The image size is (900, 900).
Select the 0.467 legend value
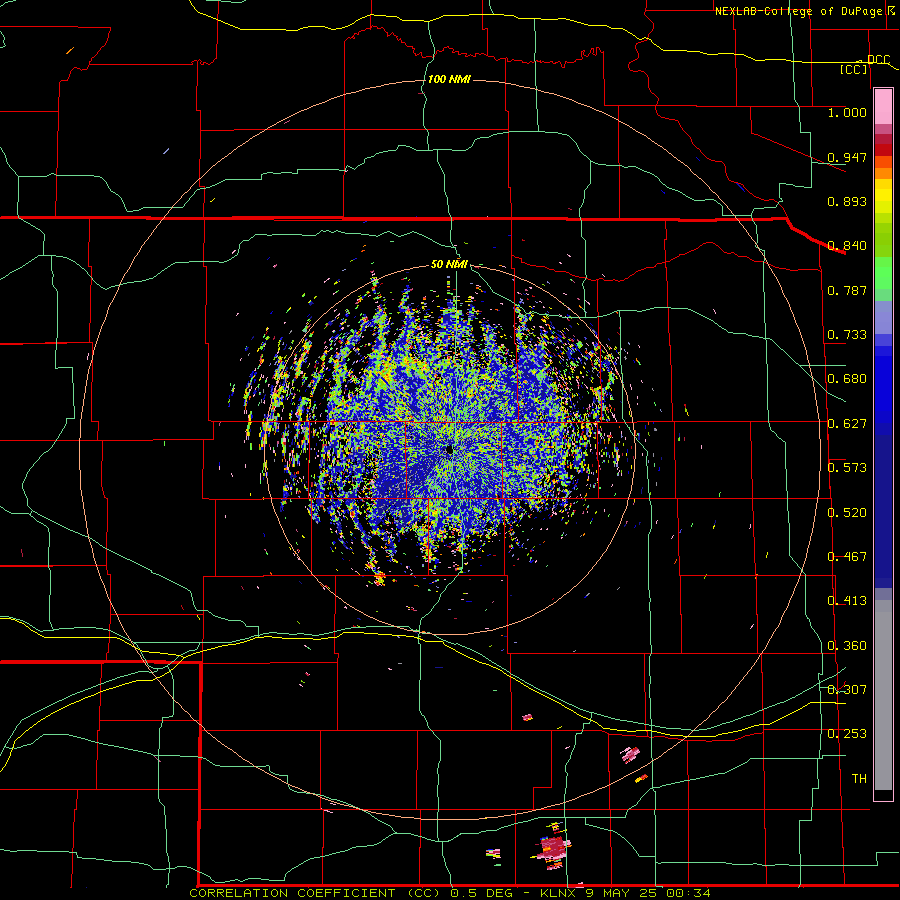(x=847, y=557)
